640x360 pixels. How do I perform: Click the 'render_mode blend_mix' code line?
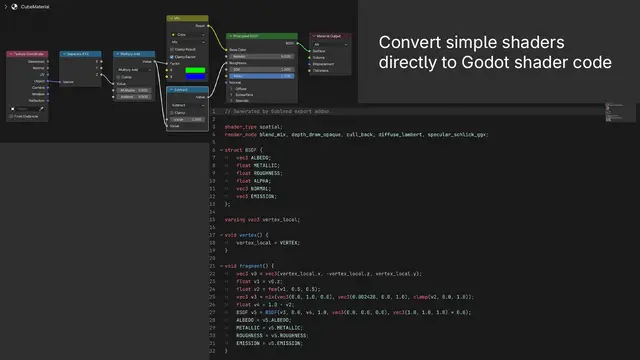coord(356,135)
